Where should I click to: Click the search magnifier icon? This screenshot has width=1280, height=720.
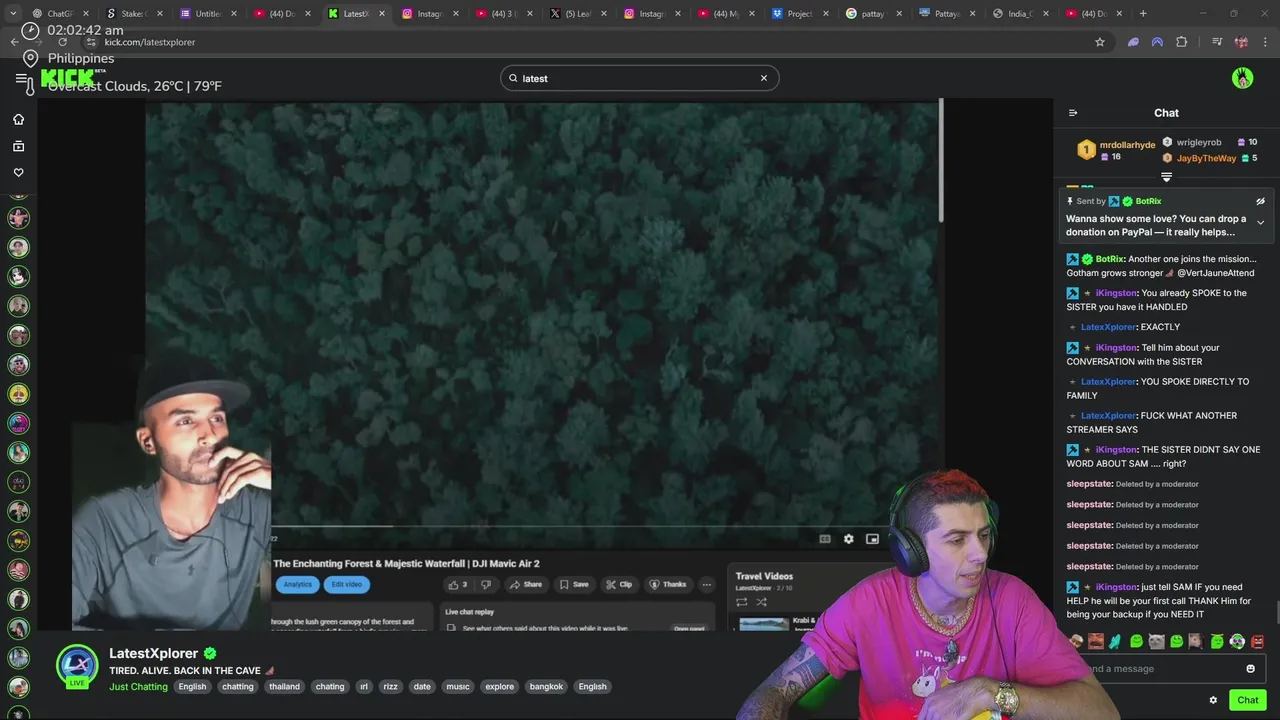click(513, 78)
